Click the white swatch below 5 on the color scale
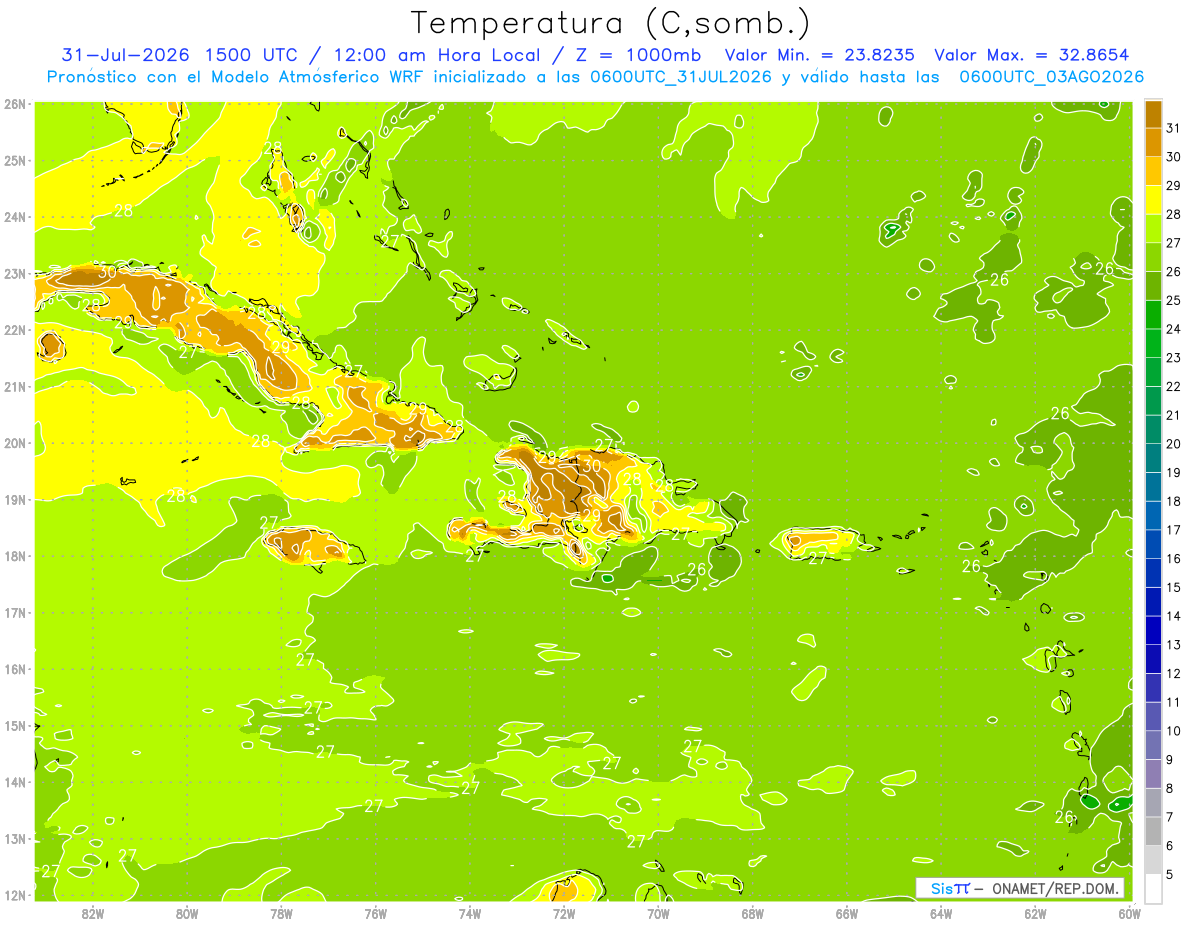 [1153, 888]
